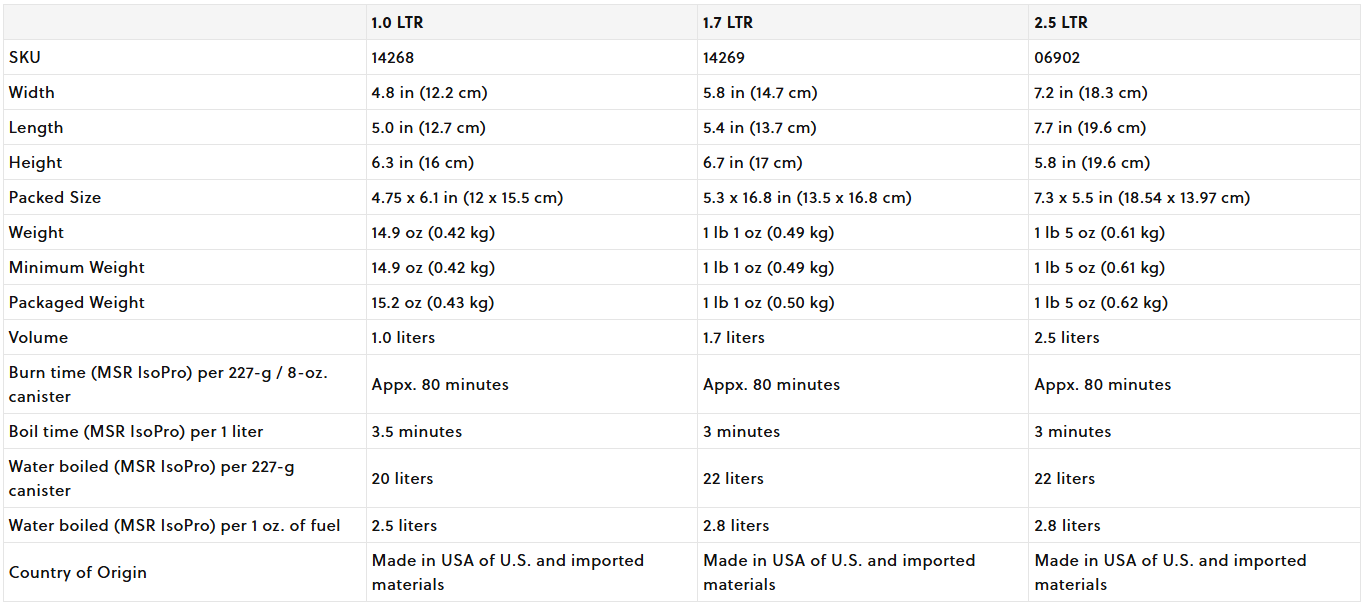Click the SKU value 14268
The width and height of the screenshot is (1365, 606).
(393, 58)
